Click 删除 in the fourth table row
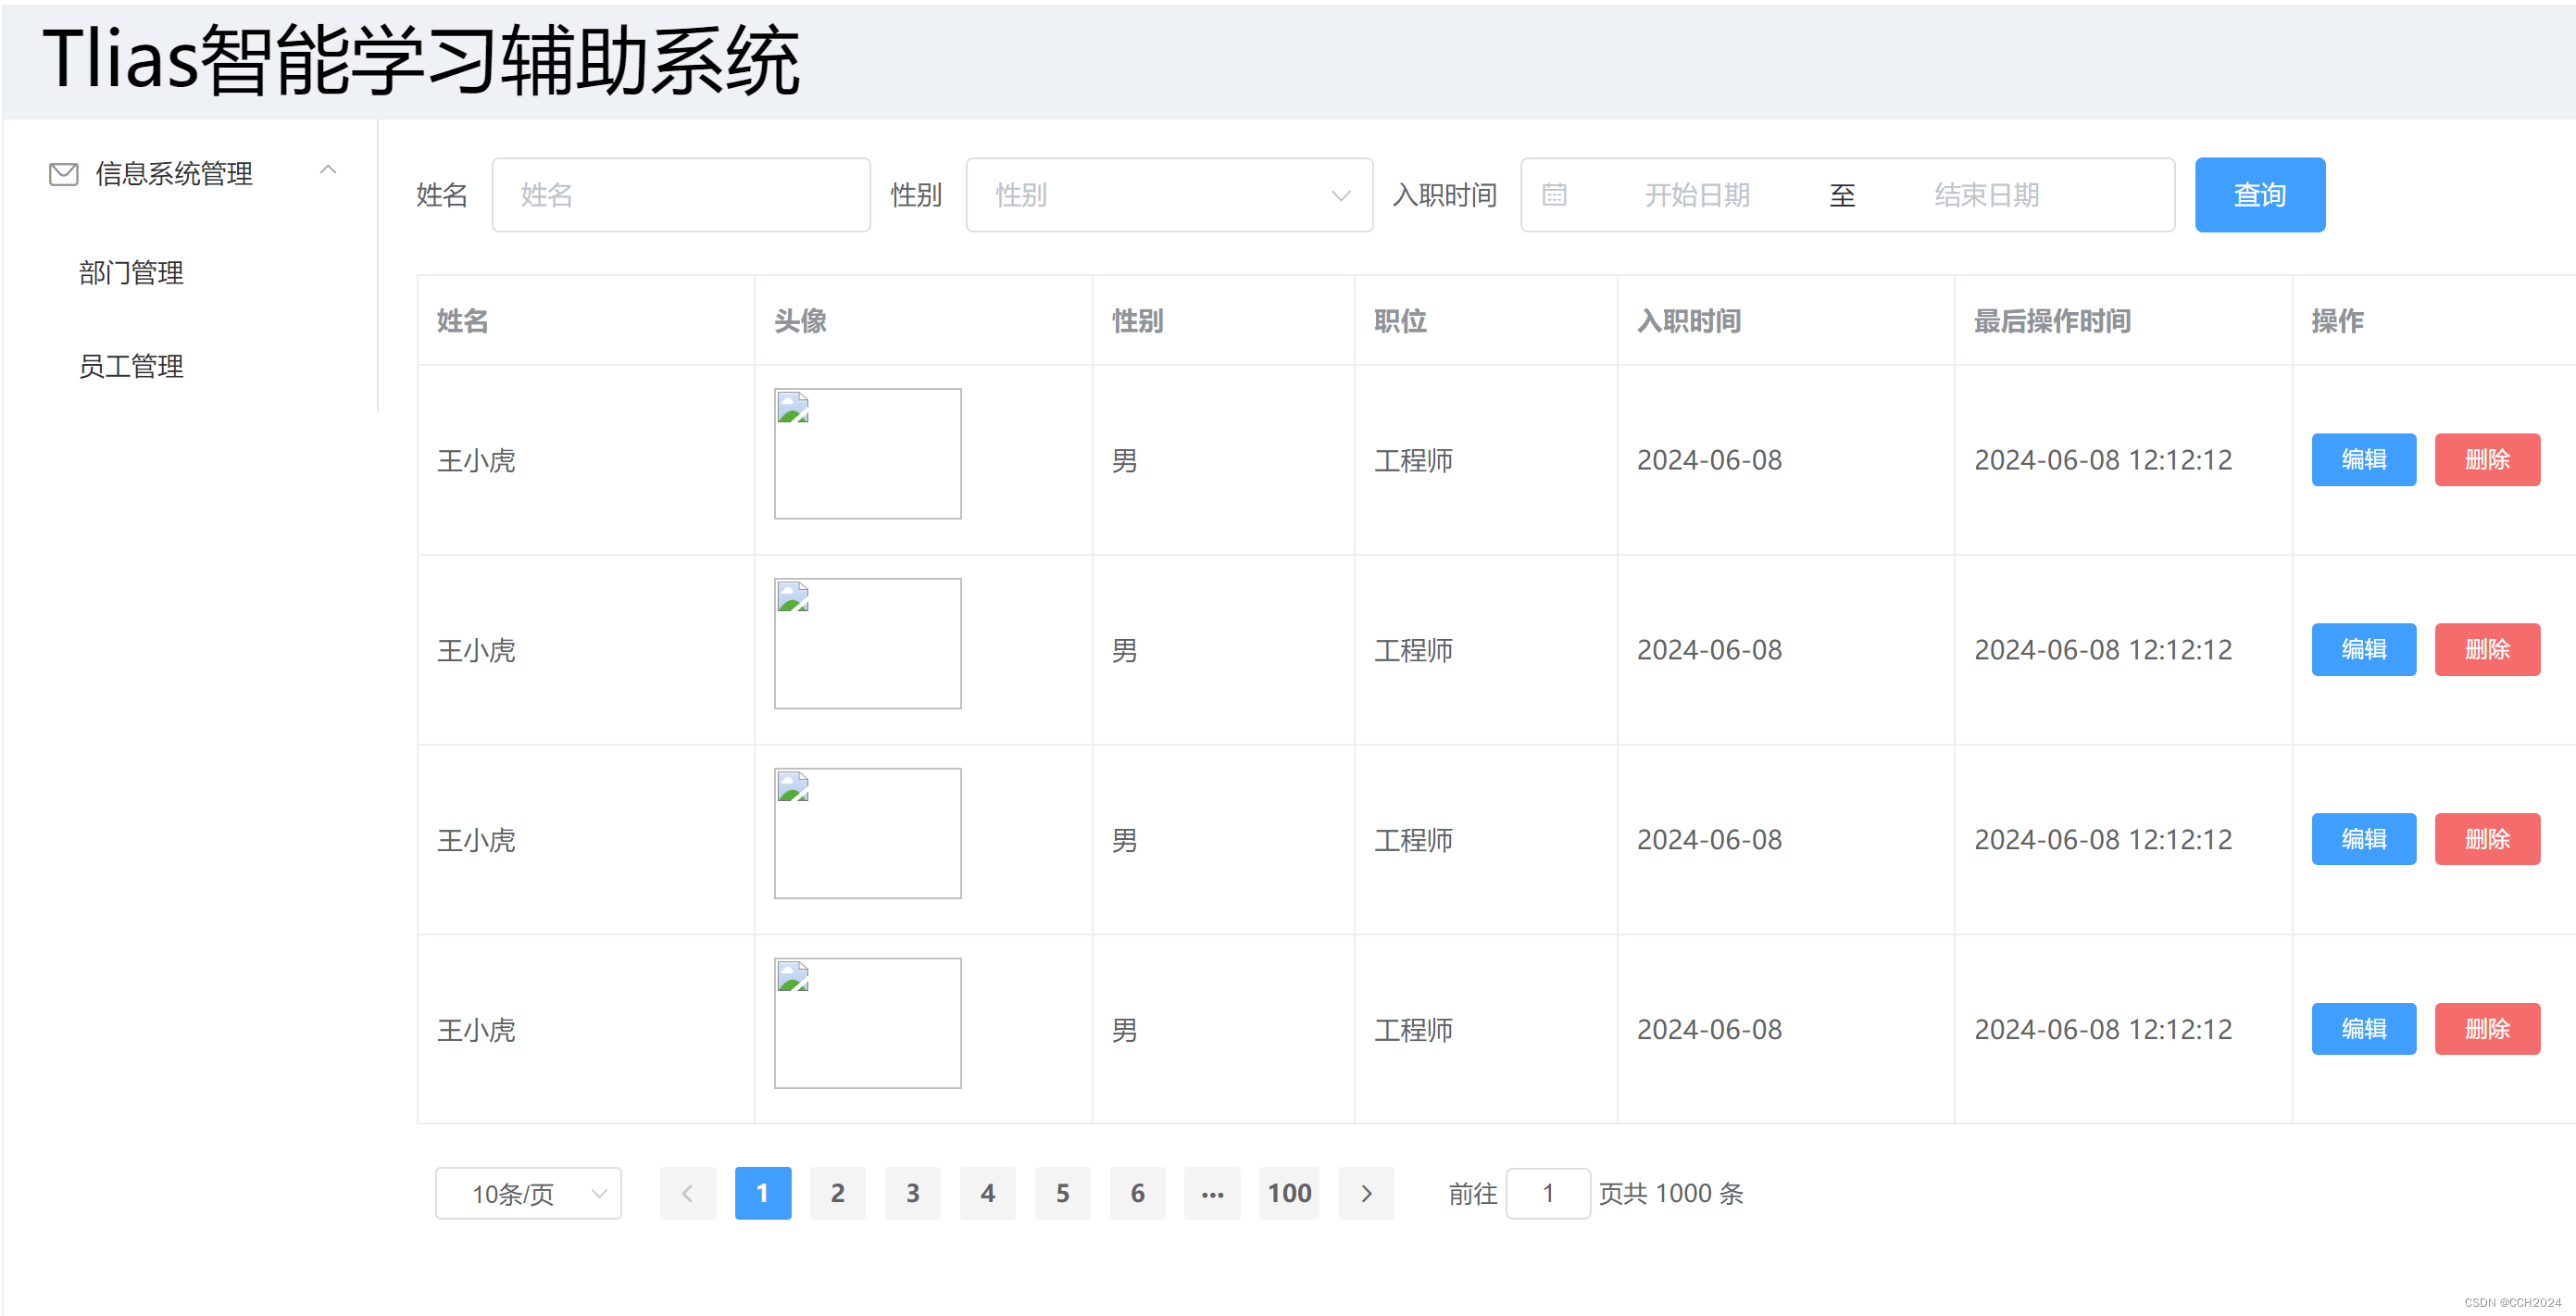The image size is (2576, 1316). click(2487, 1029)
